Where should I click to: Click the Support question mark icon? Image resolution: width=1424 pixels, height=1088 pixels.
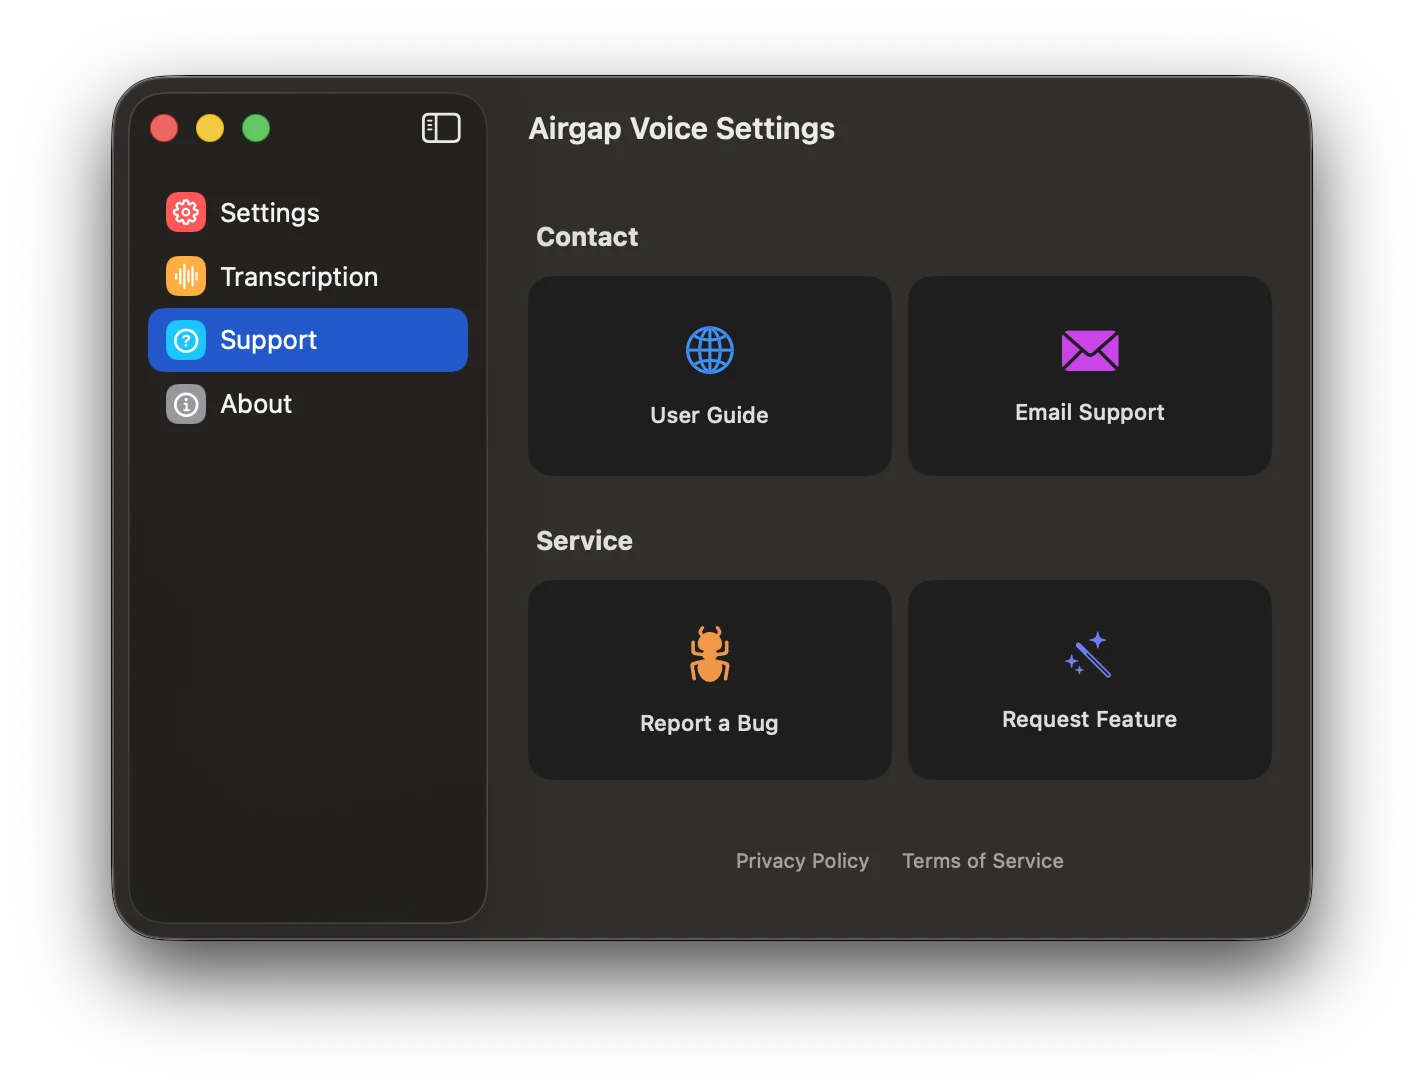185,340
